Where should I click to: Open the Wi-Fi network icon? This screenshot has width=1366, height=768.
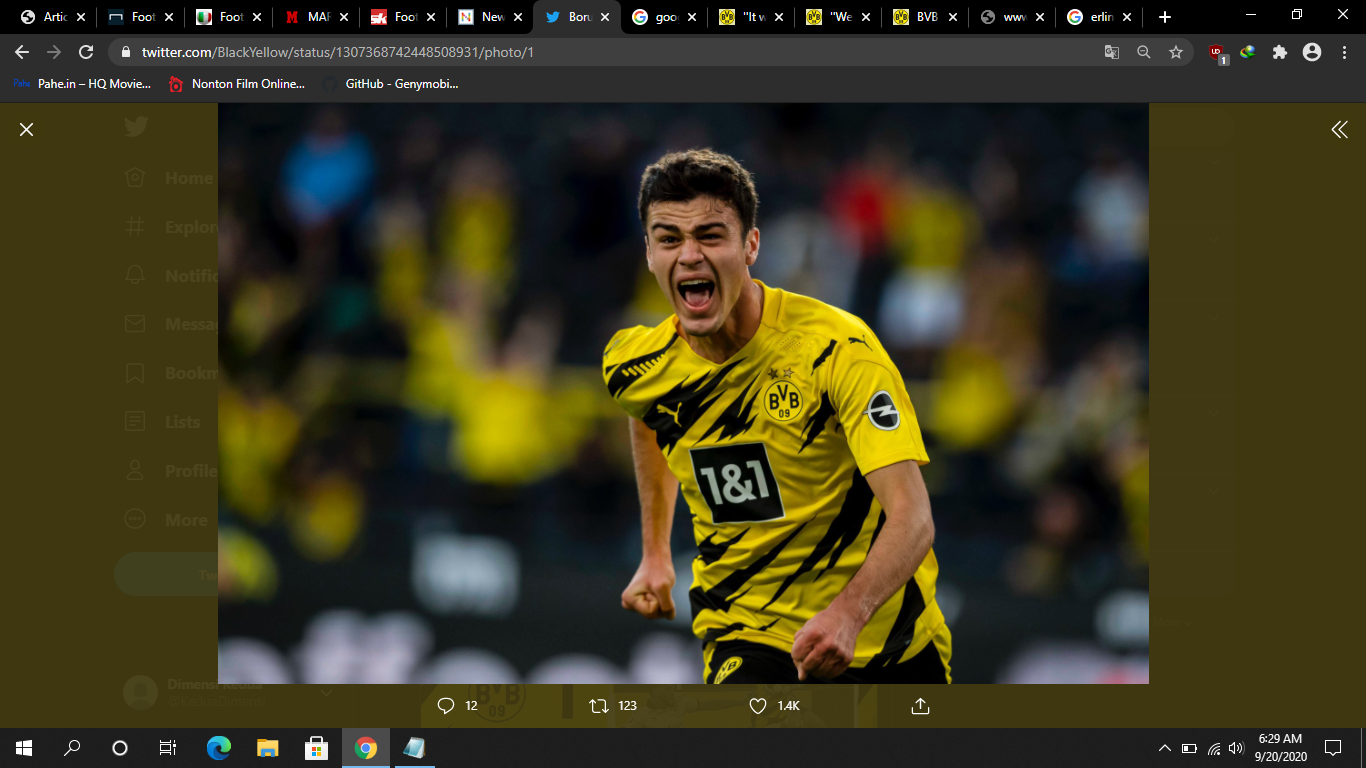(x=1214, y=747)
